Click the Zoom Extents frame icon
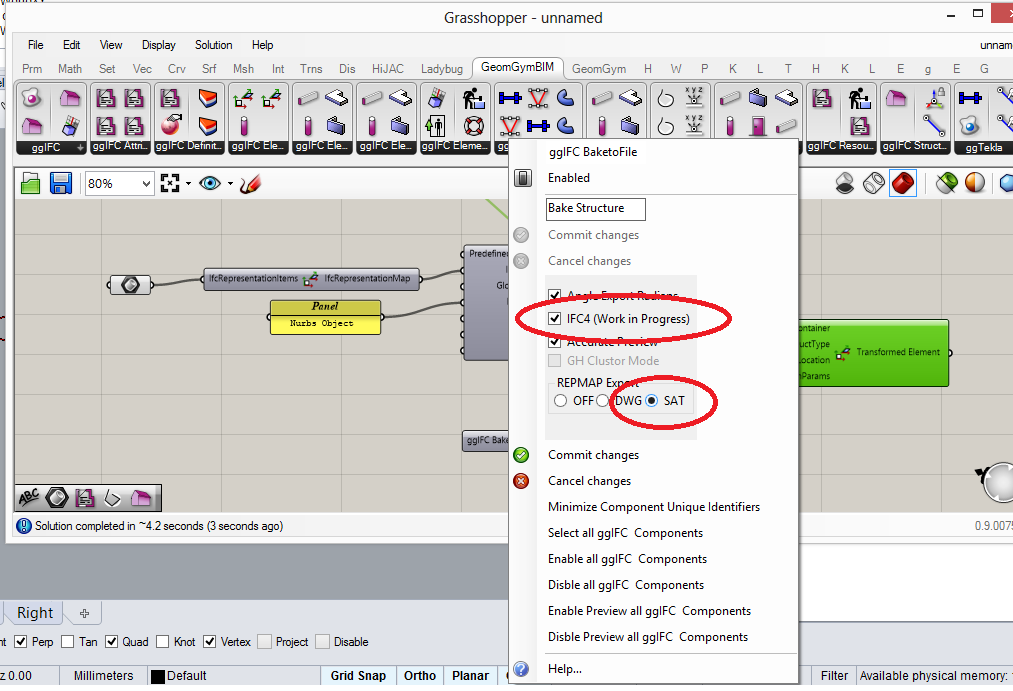Screen dimensions: 1013x691 170,183
